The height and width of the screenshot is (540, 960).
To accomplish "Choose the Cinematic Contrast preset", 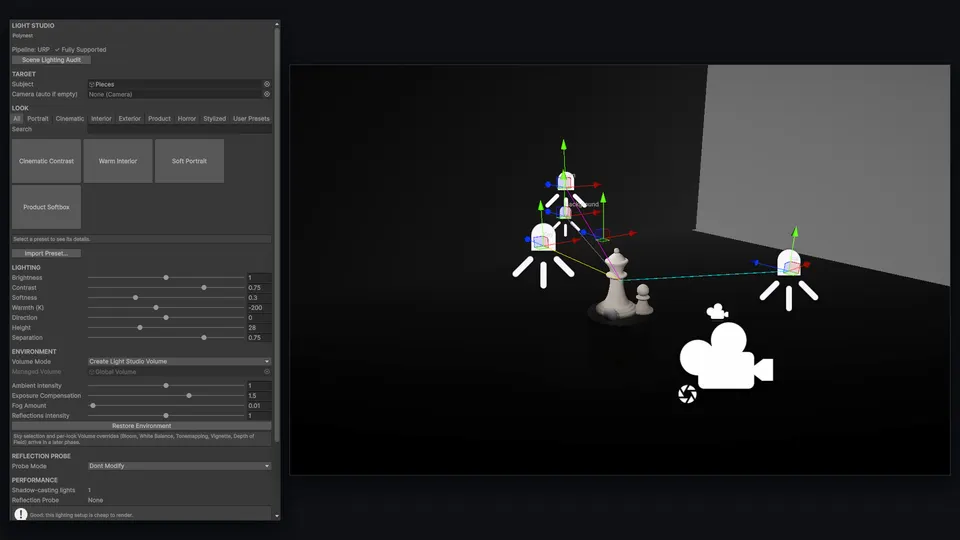I will point(47,161).
